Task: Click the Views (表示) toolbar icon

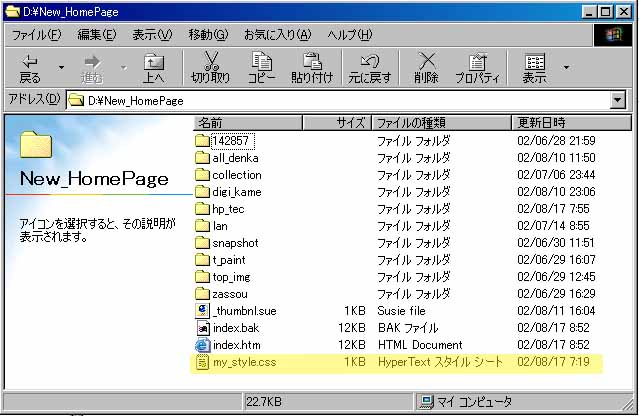Action: [534, 61]
